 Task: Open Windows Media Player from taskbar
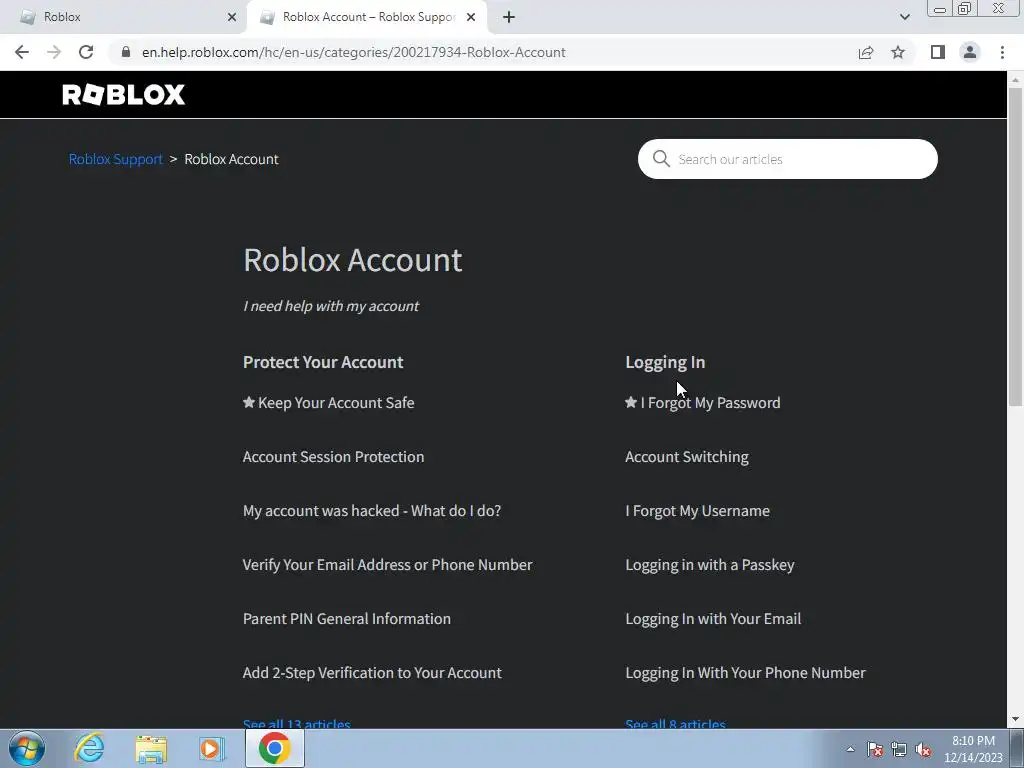212,748
